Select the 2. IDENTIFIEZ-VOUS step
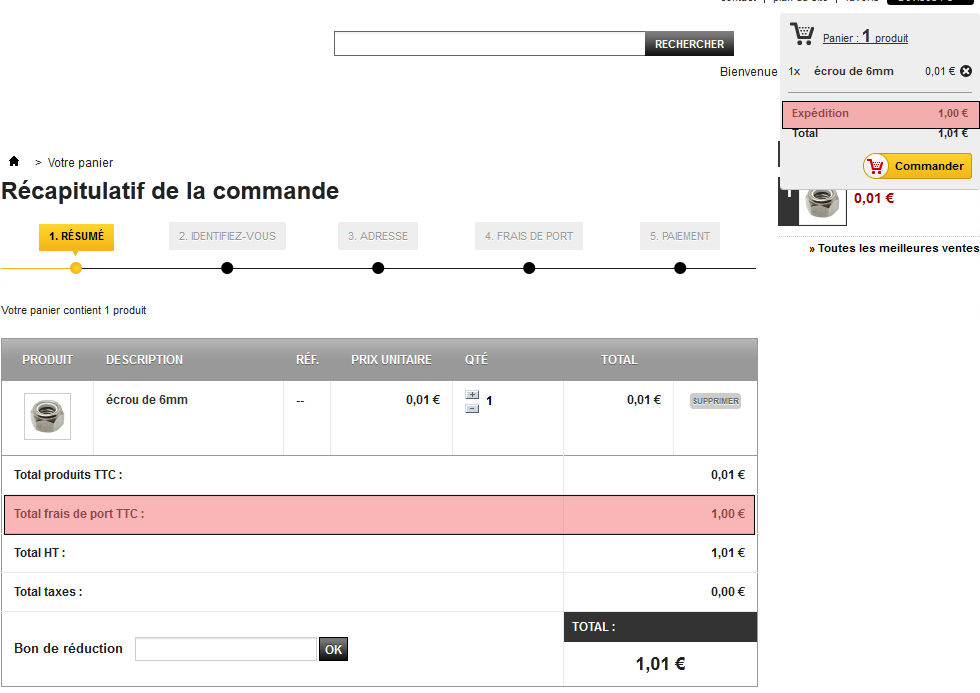This screenshot has height=693, width=980. [228, 236]
